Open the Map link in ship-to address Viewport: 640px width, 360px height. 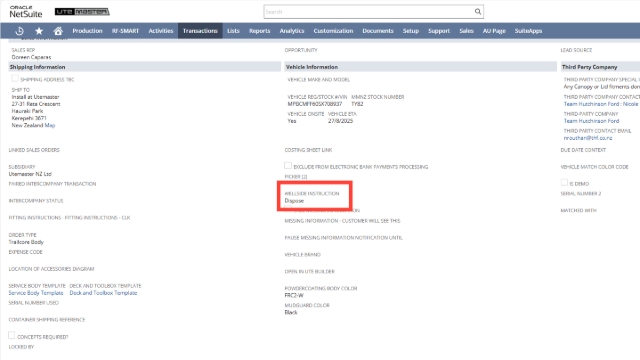[50, 125]
